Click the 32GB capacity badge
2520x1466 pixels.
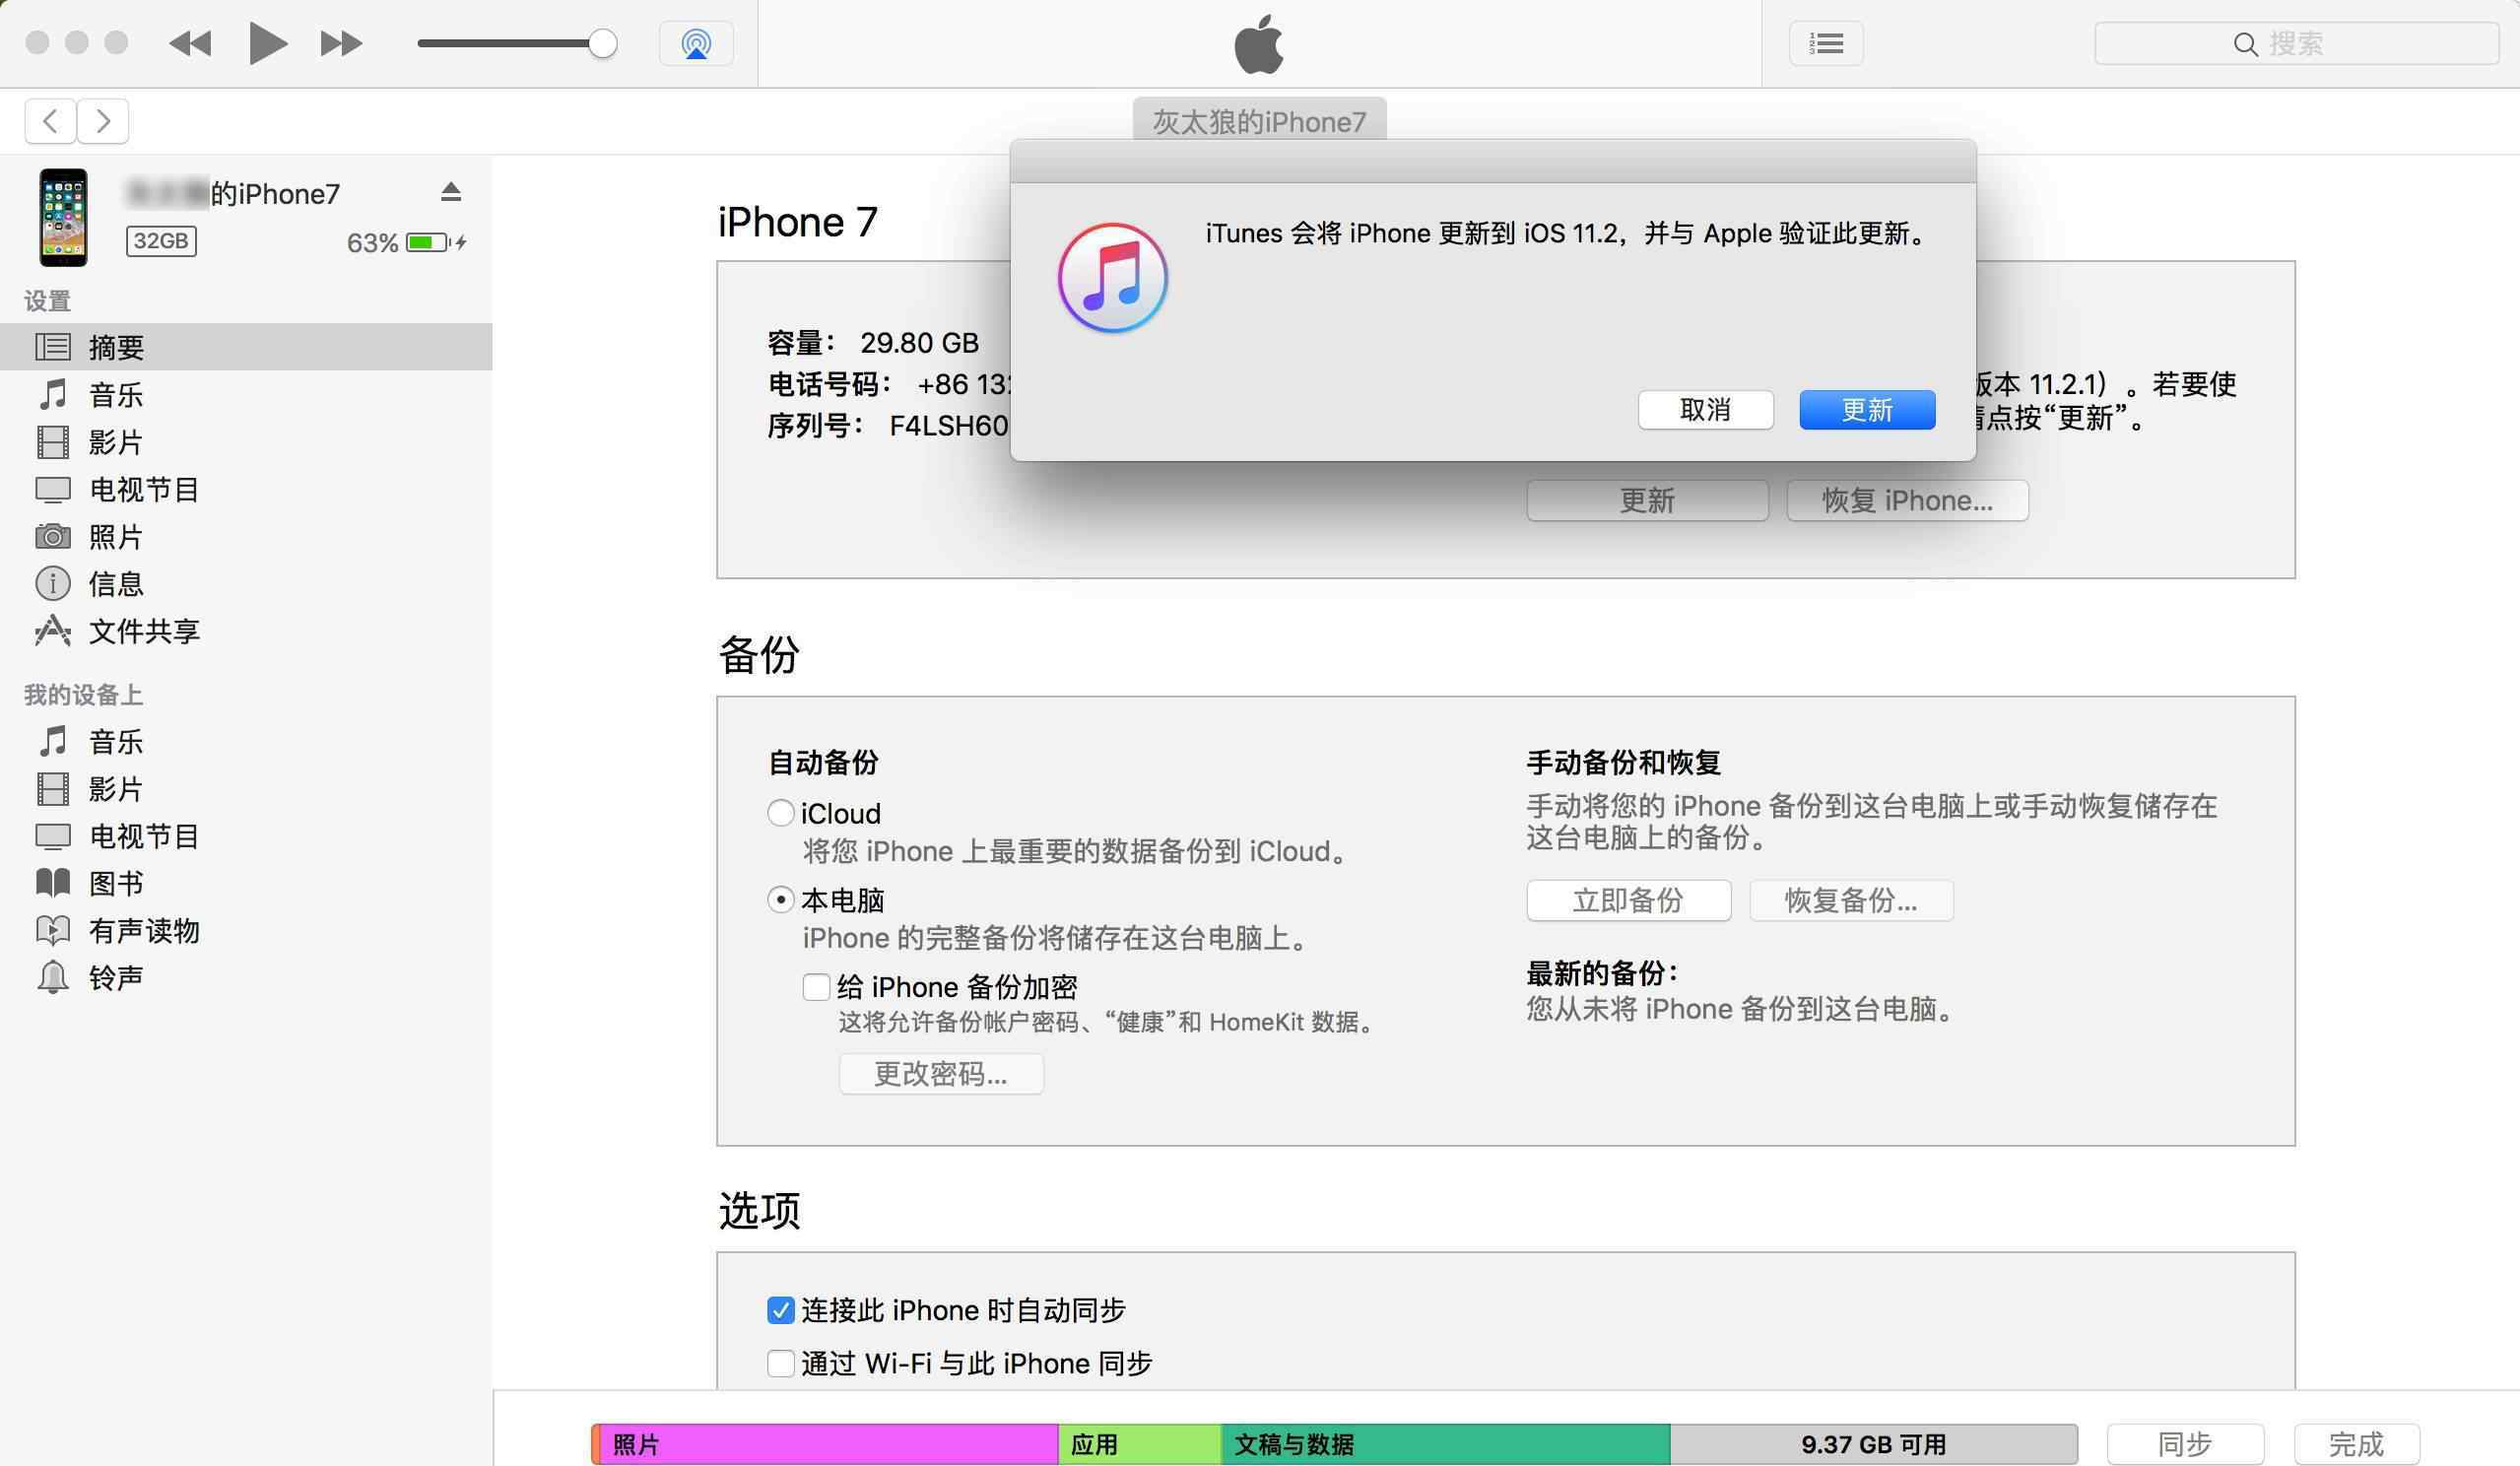[x=161, y=241]
